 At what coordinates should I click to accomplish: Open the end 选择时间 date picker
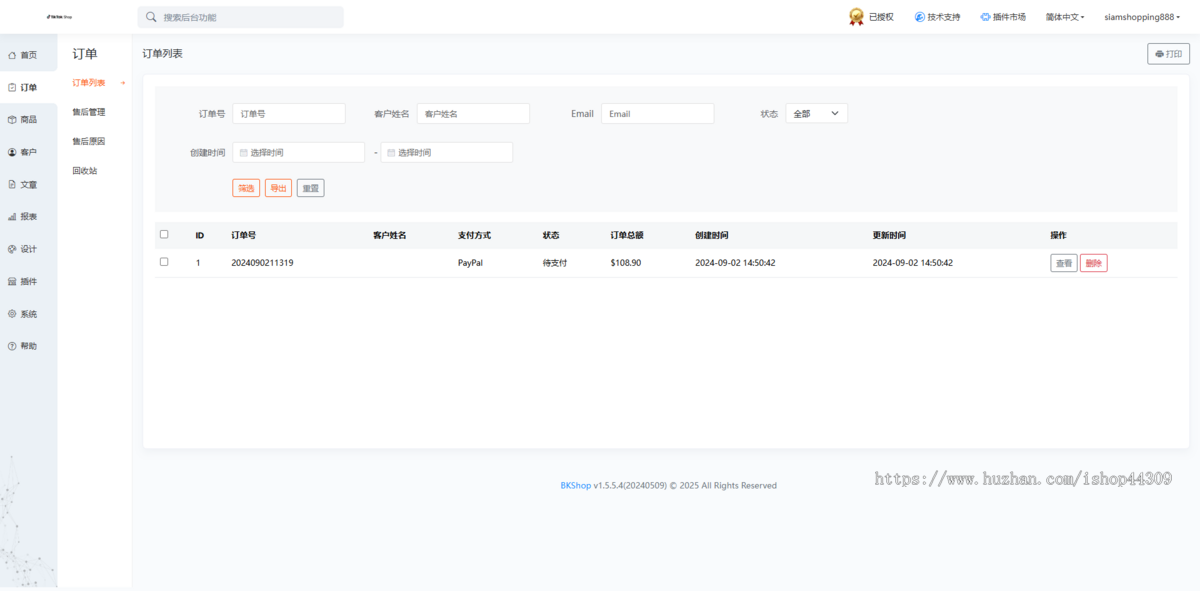point(446,152)
